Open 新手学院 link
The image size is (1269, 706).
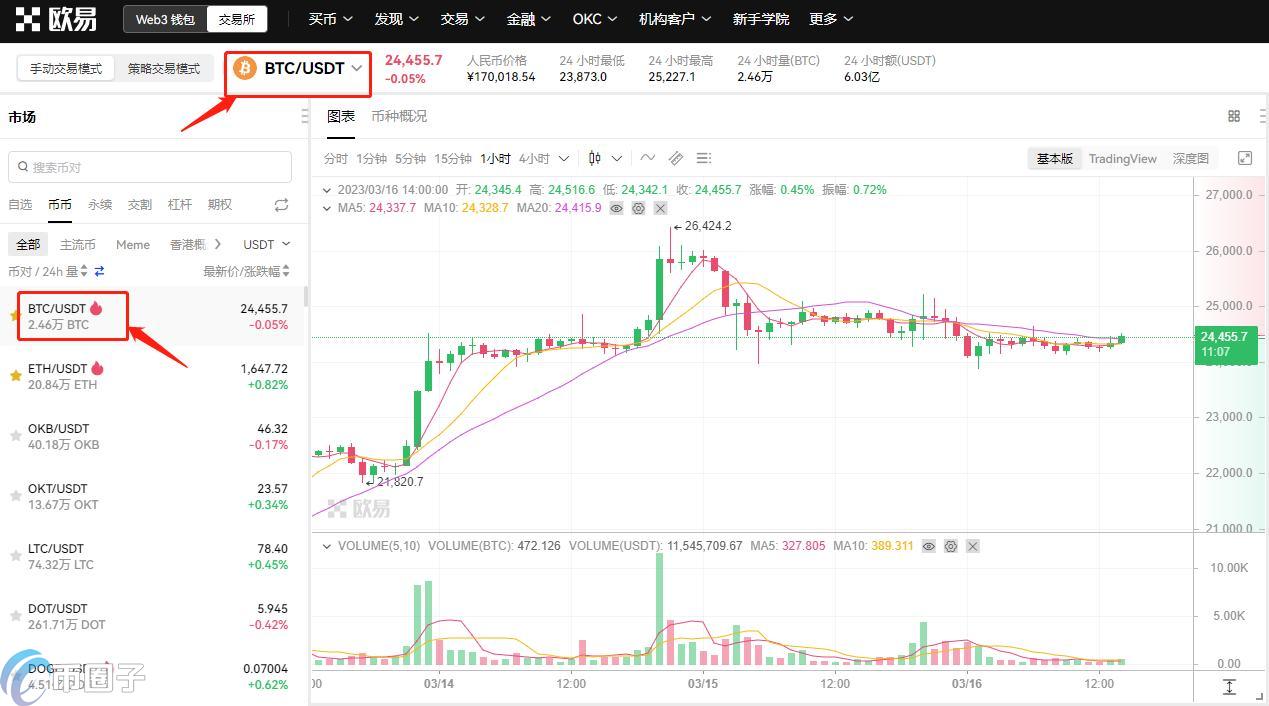pos(760,19)
